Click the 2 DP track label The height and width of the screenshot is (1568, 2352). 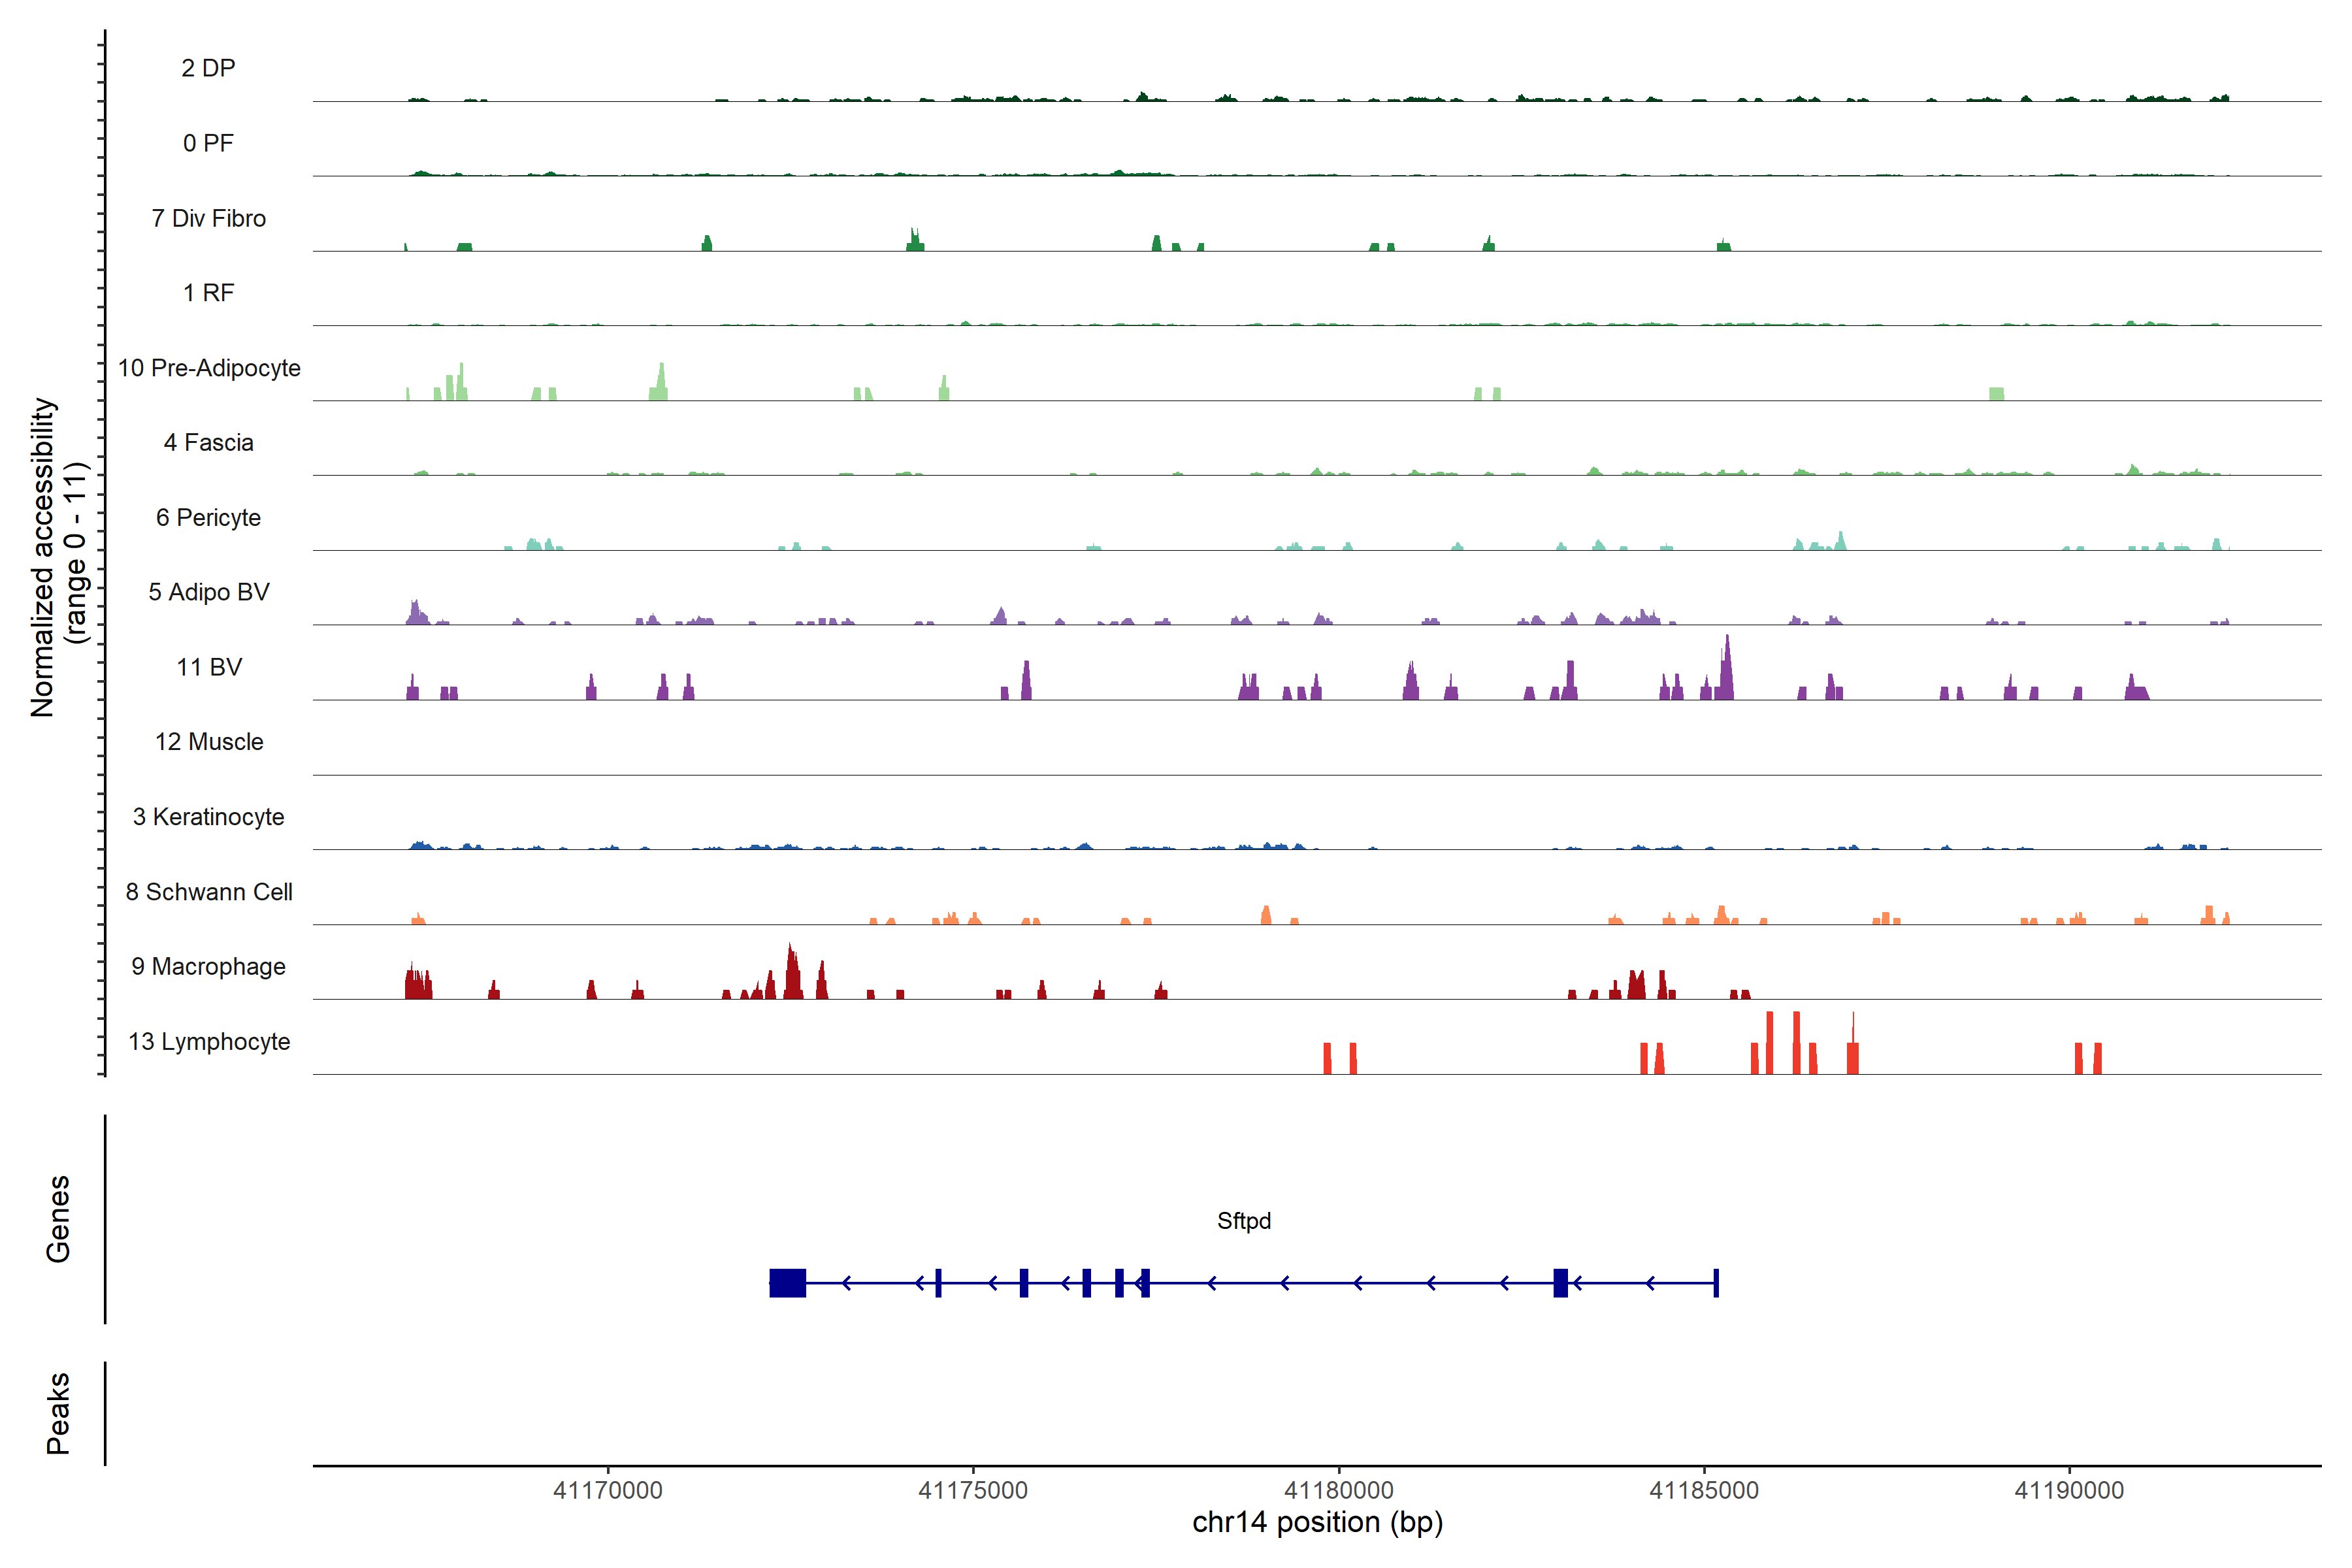pos(208,68)
